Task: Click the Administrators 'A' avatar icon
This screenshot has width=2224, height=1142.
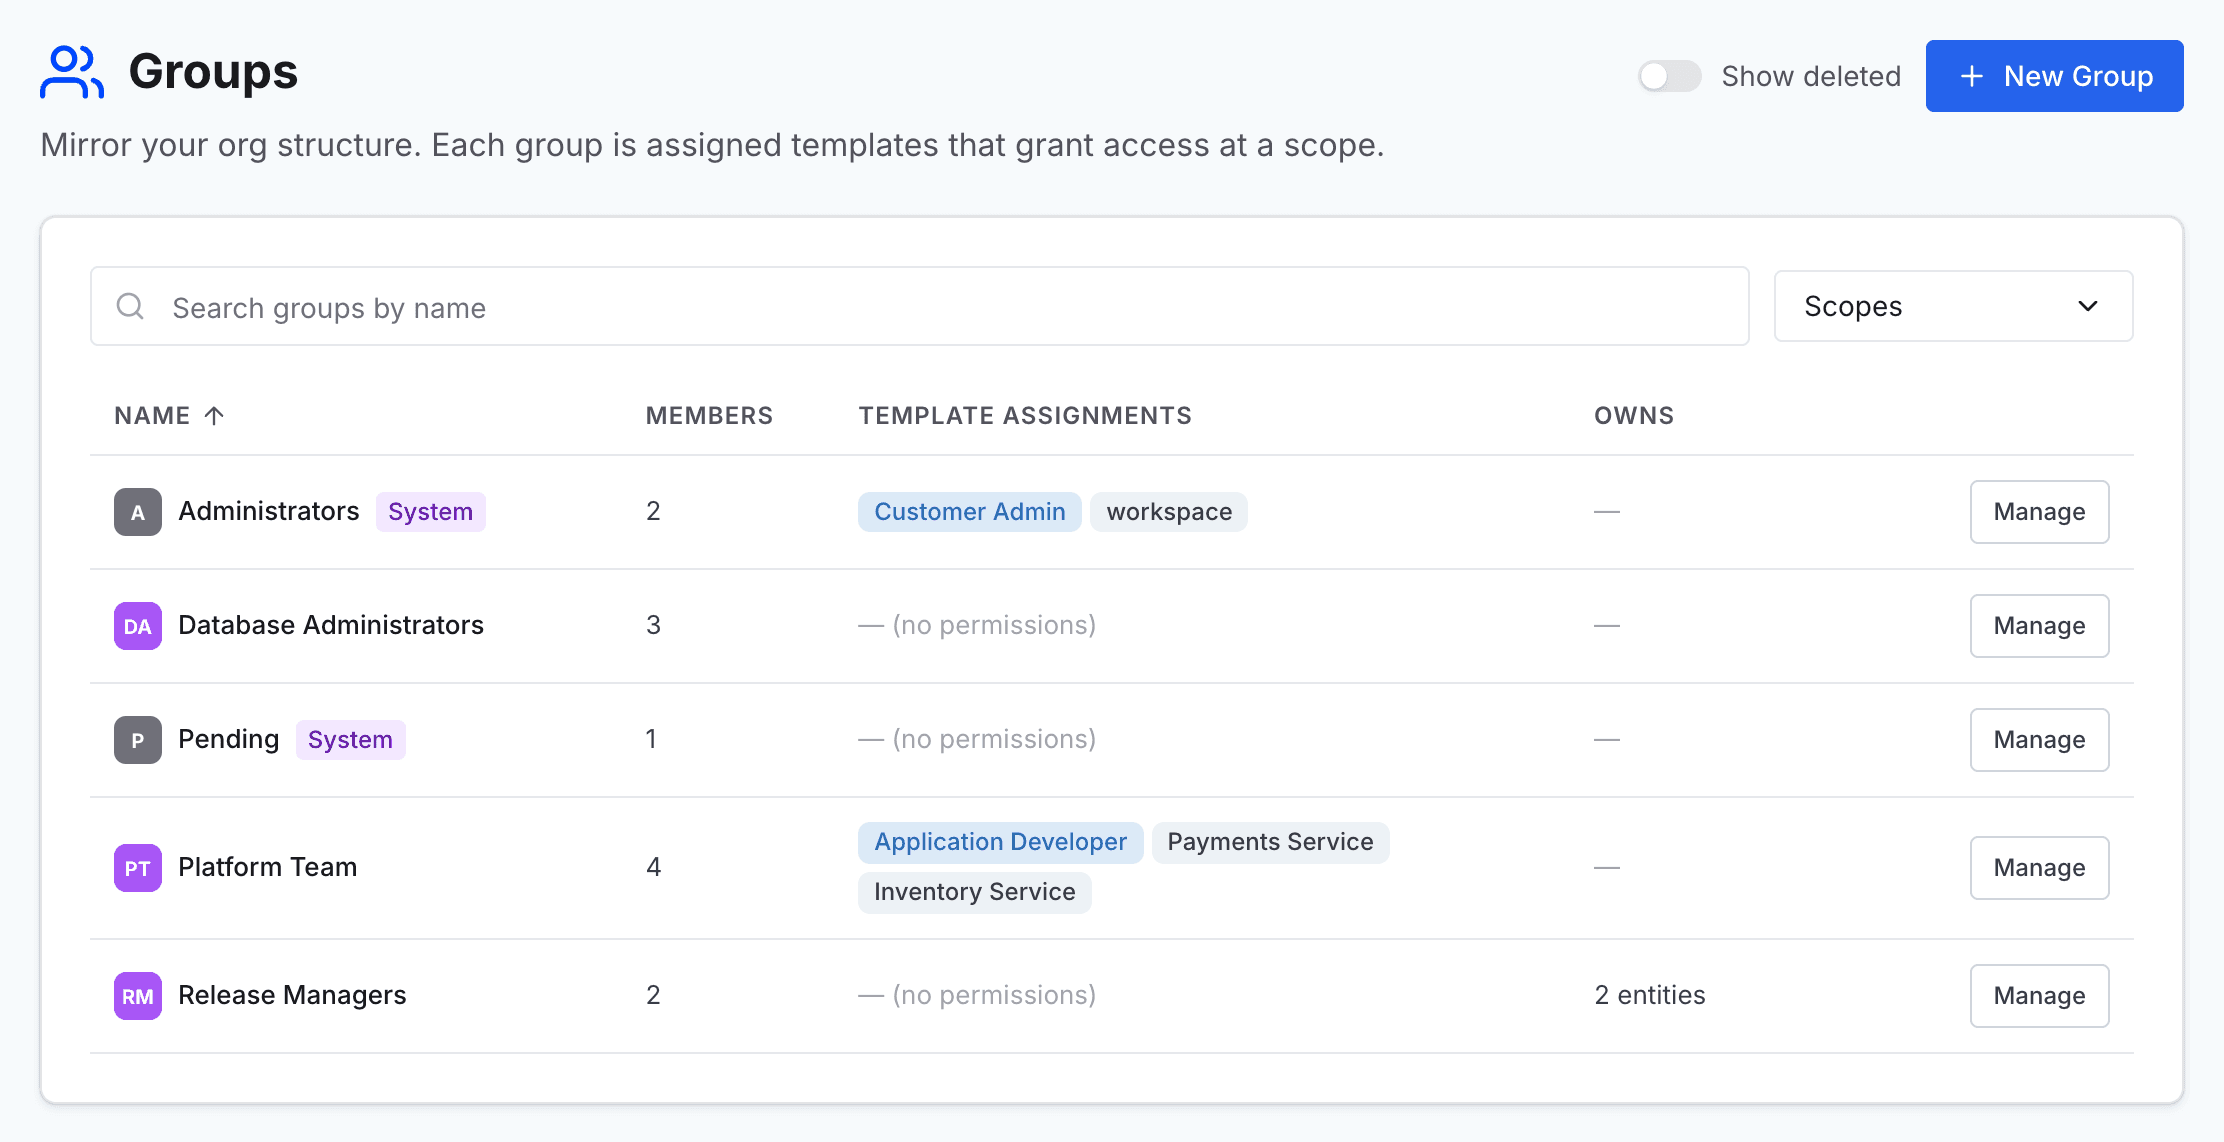Action: click(x=138, y=512)
